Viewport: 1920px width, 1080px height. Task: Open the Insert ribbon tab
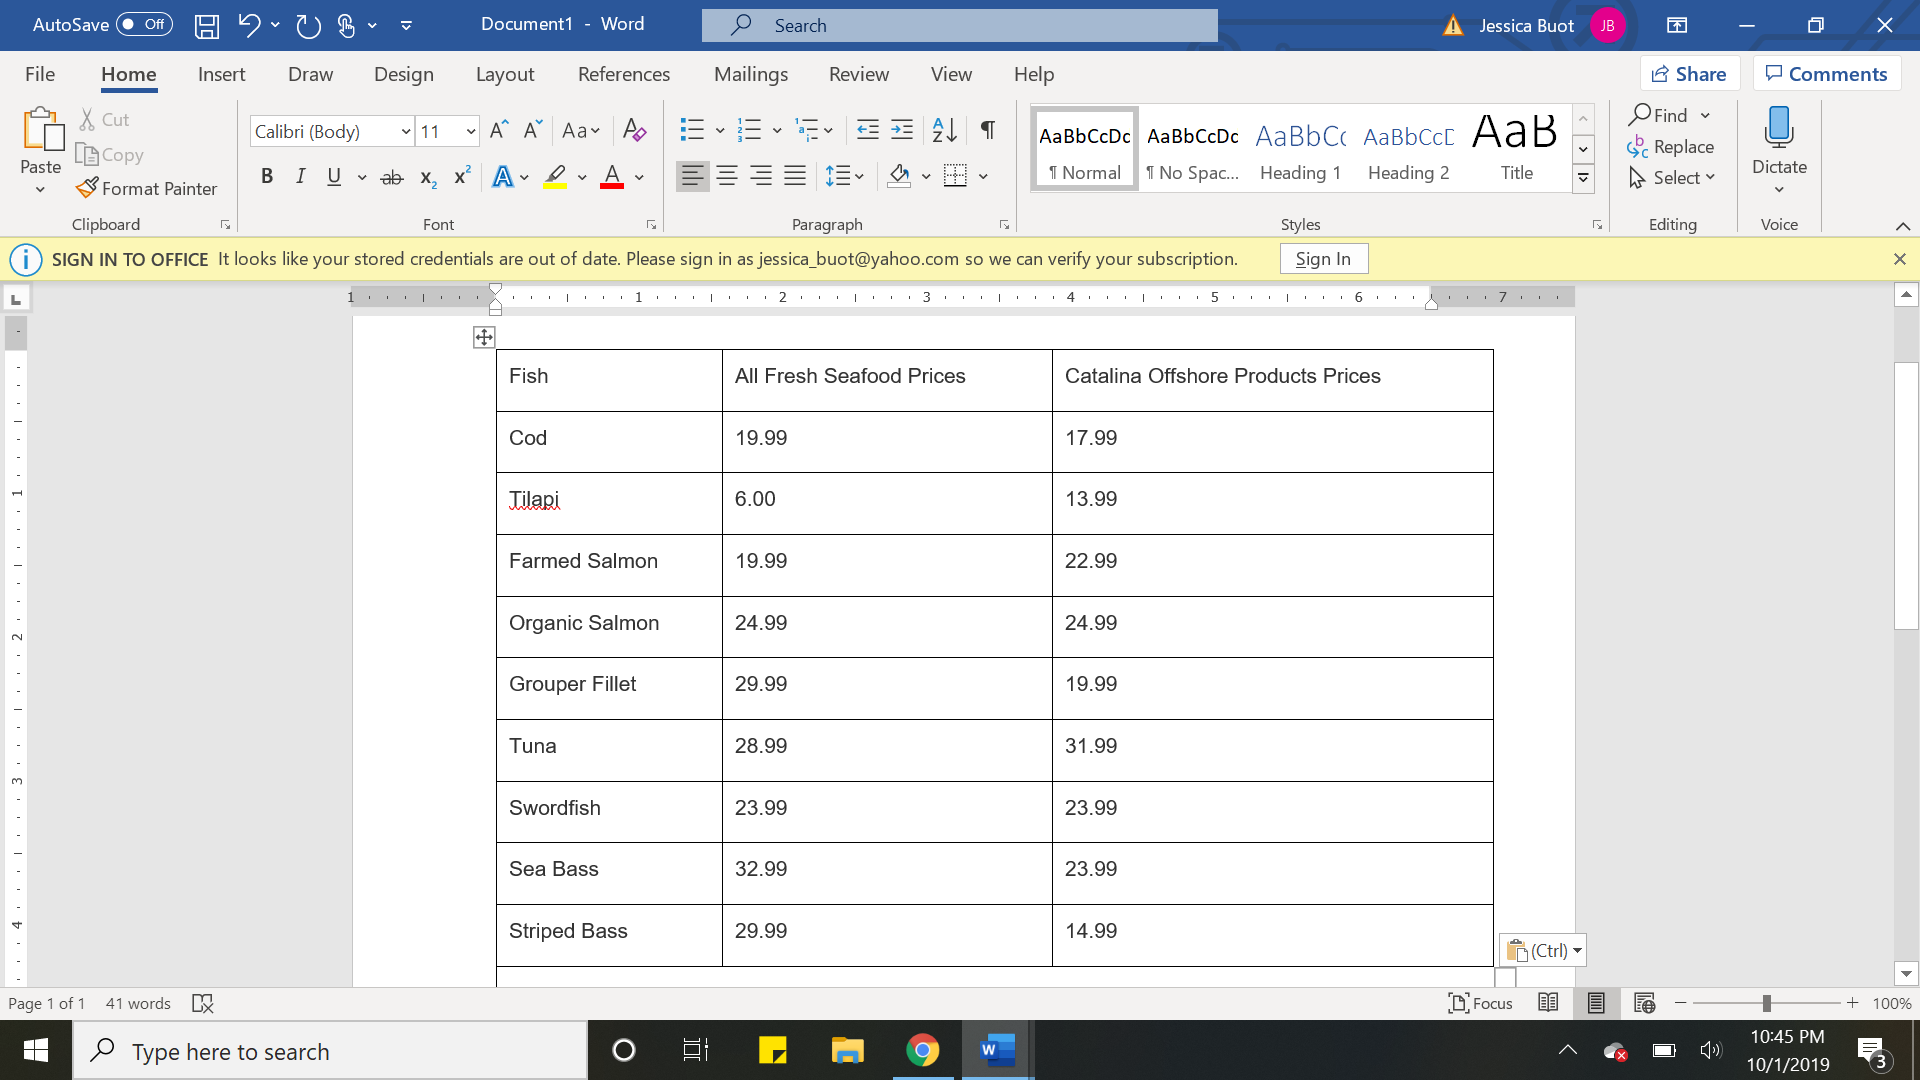[221, 74]
